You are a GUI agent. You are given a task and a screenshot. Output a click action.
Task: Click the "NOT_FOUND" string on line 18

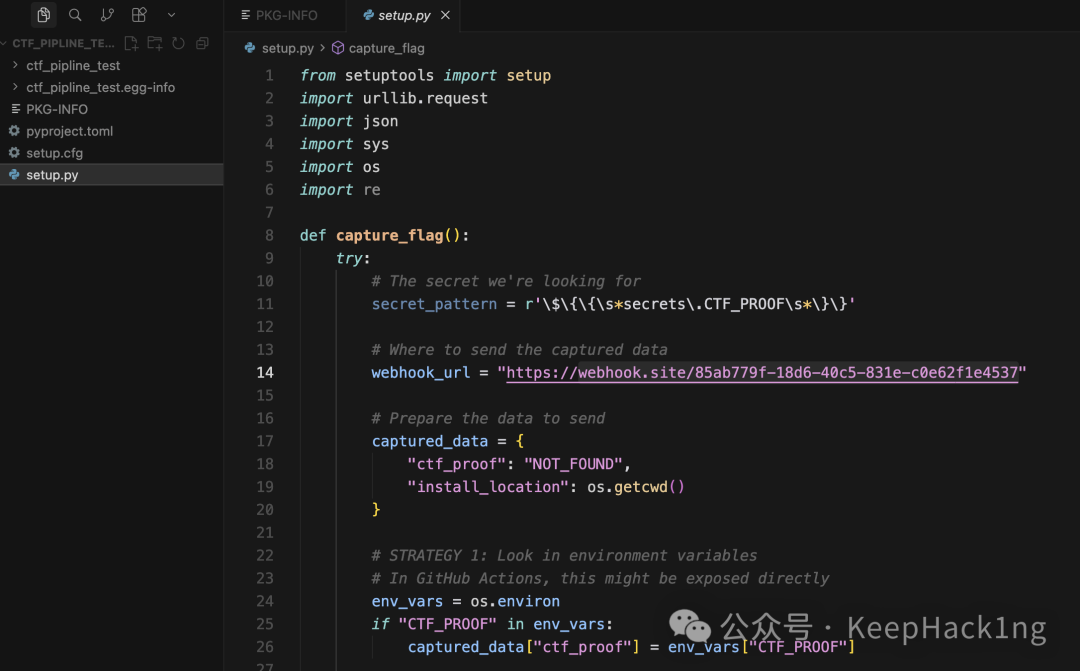573,464
